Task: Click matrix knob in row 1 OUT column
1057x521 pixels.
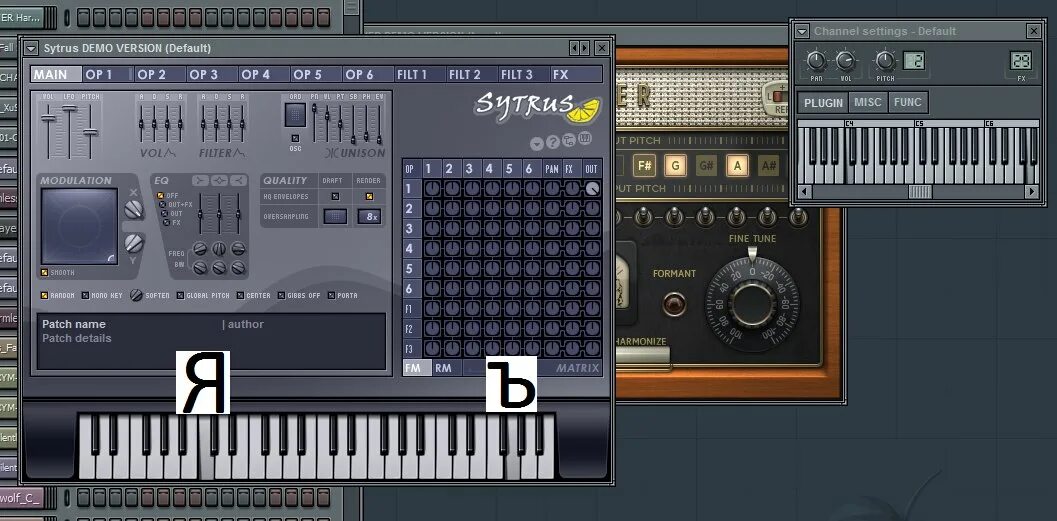Action: pyautogui.click(x=592, y=189)
